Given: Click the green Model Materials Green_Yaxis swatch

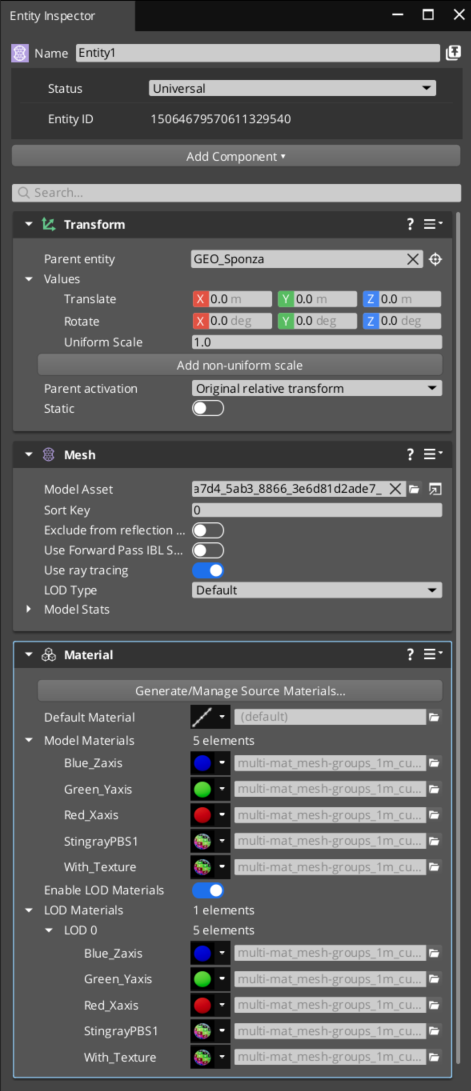Looking at the screenshot, I should click(202, 790).
